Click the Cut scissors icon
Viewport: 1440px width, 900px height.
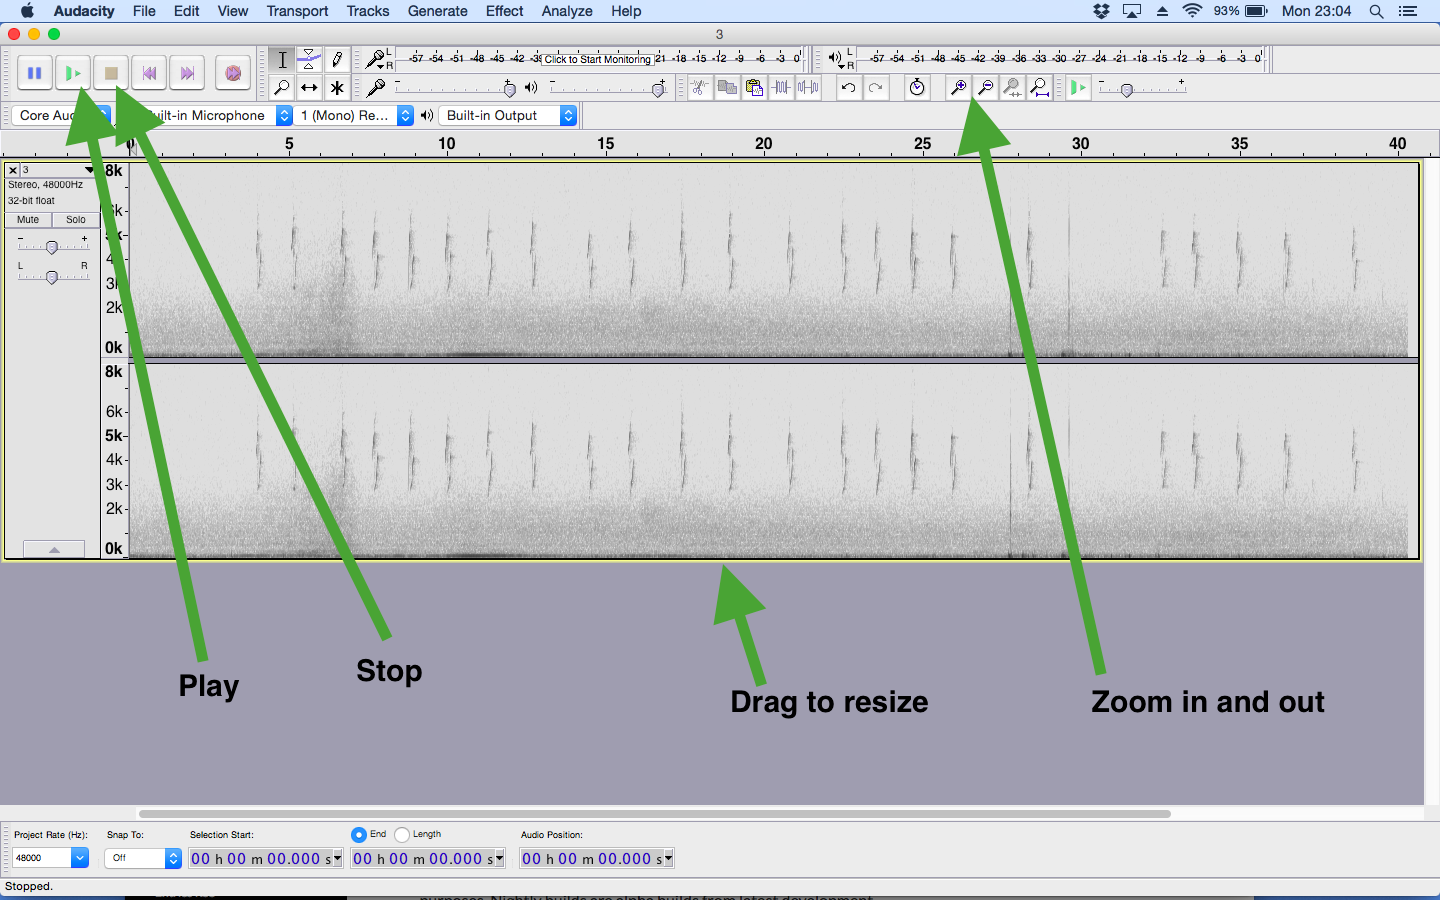700,88
